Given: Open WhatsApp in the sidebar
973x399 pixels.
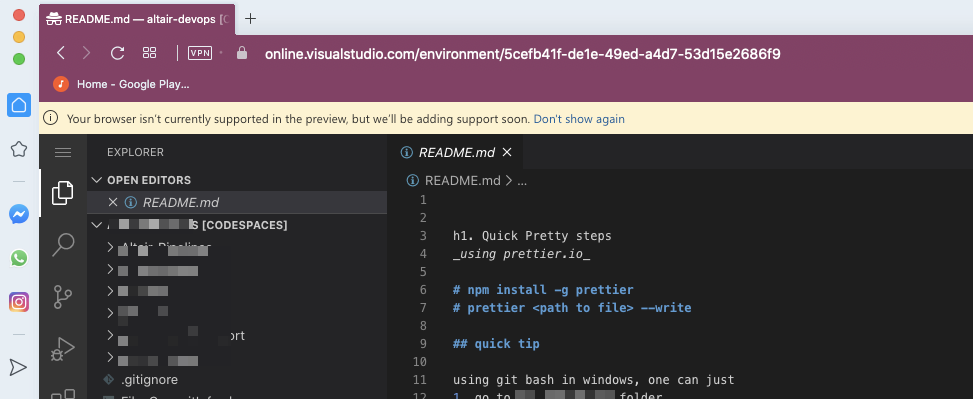Looking at the screenshot, I should point(19,258).
